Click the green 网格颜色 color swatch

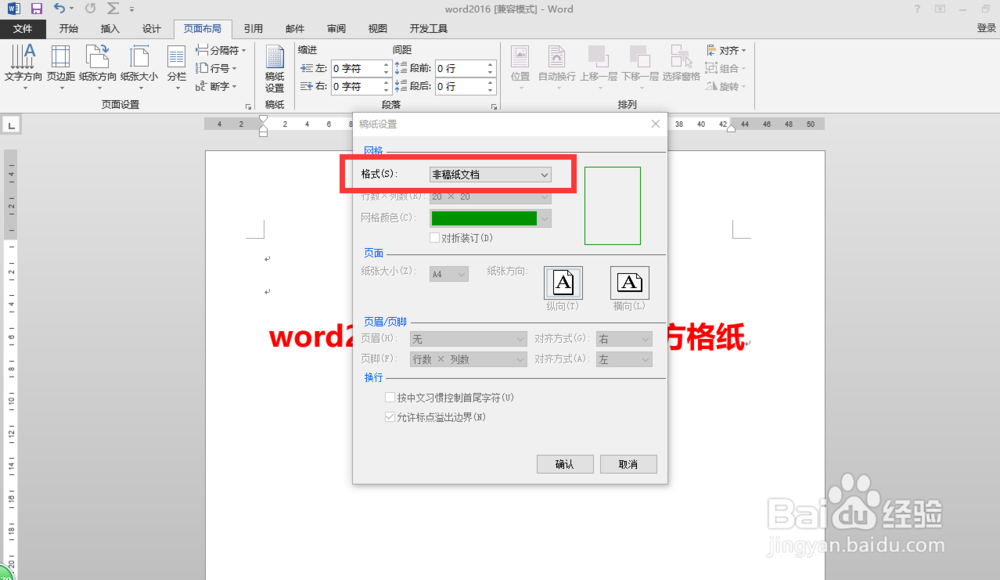coord(484,218)
